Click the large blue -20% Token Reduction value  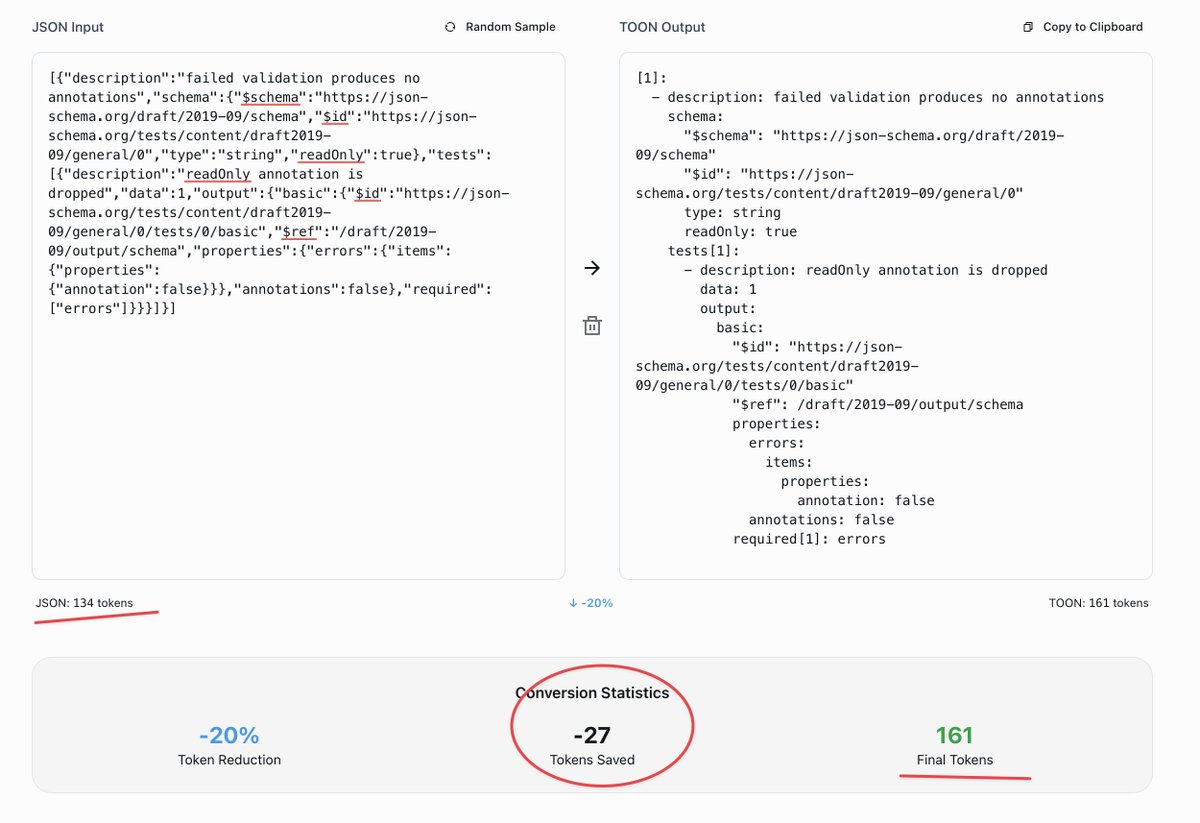[x=229, y=735]
